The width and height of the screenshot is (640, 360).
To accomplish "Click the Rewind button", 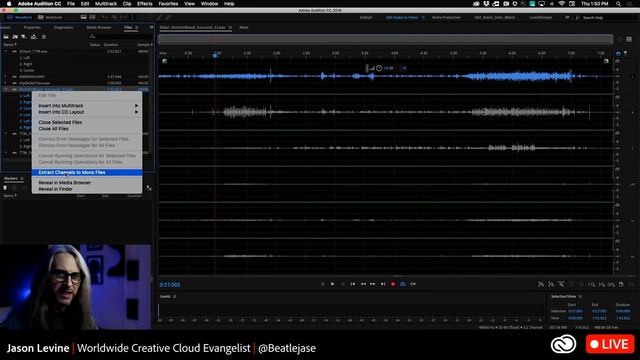I will 363,284.
